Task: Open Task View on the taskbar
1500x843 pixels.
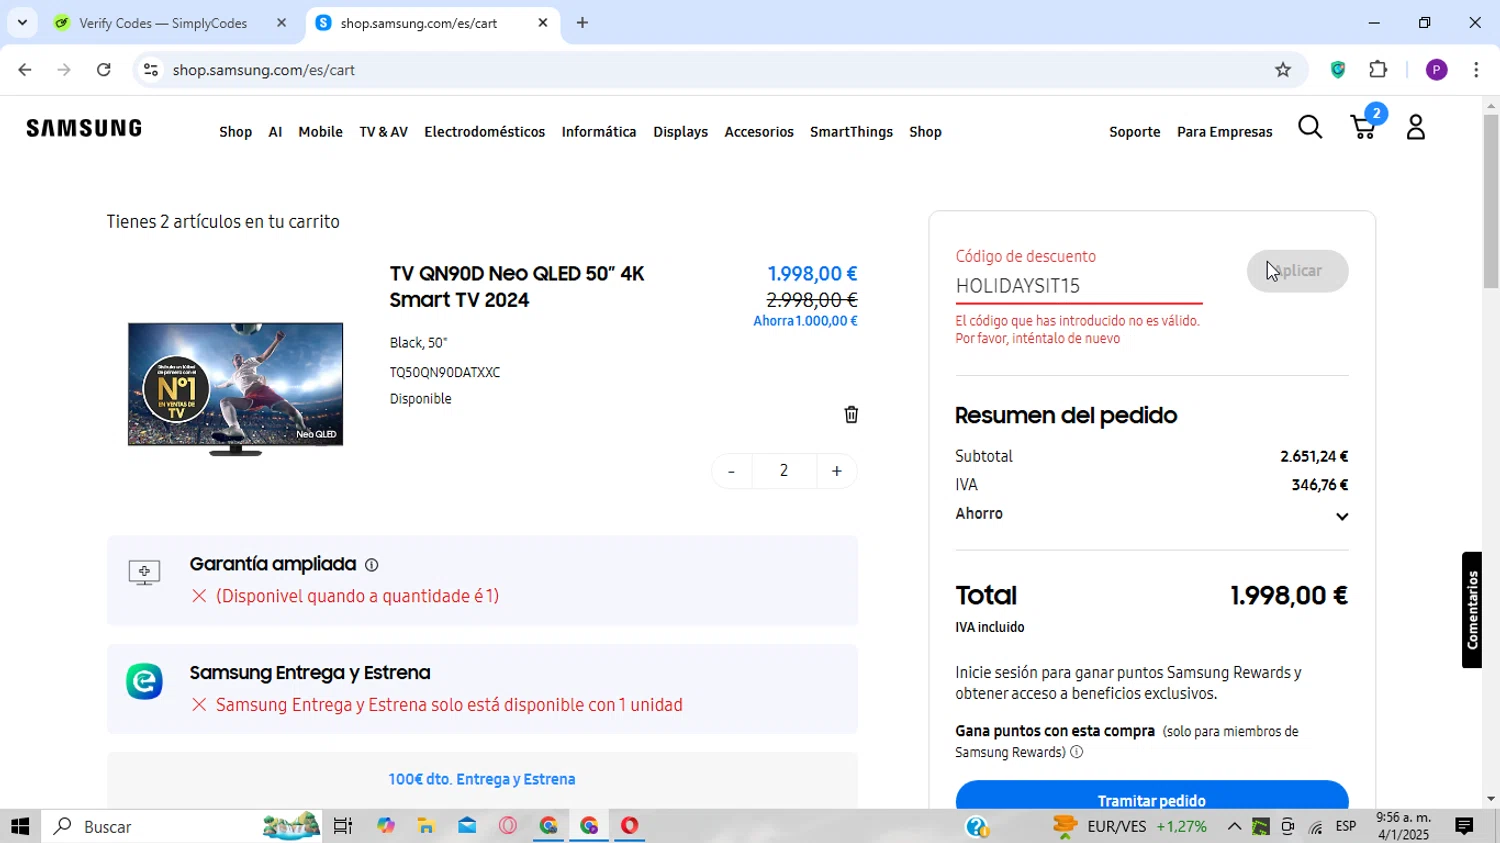Action: [x=343, y=827]
